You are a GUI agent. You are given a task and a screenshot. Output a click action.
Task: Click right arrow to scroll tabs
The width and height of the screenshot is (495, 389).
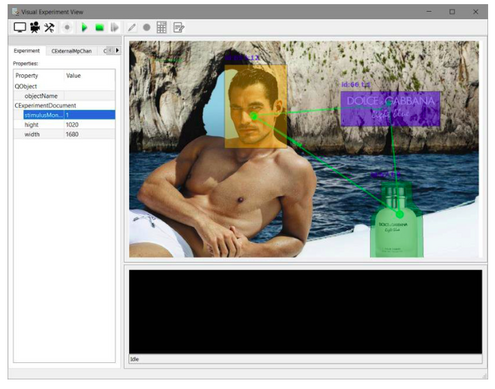pos(117,51)
